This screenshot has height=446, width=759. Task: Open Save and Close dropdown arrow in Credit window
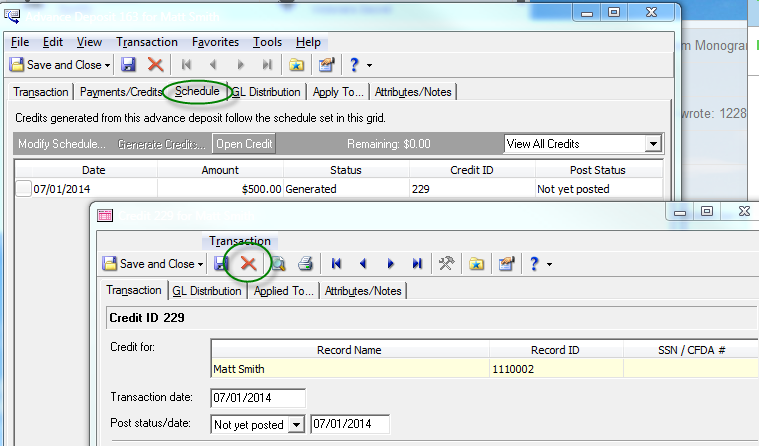[x=200, y=264]
